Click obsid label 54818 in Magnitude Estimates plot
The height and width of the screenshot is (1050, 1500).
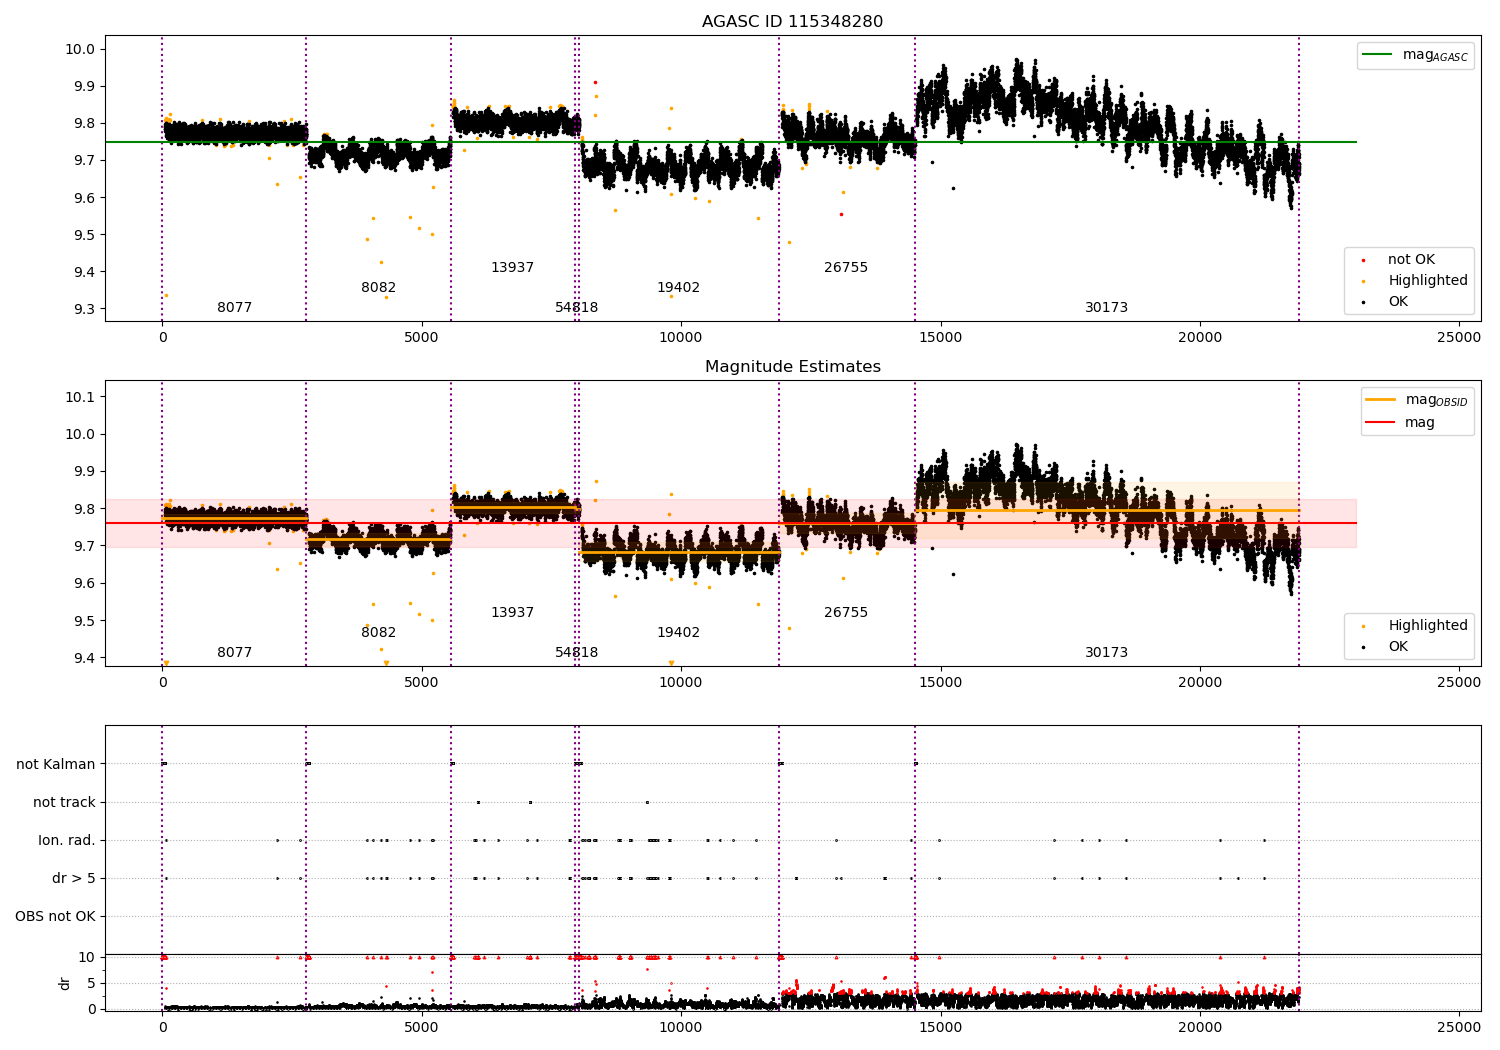[577, 653]
